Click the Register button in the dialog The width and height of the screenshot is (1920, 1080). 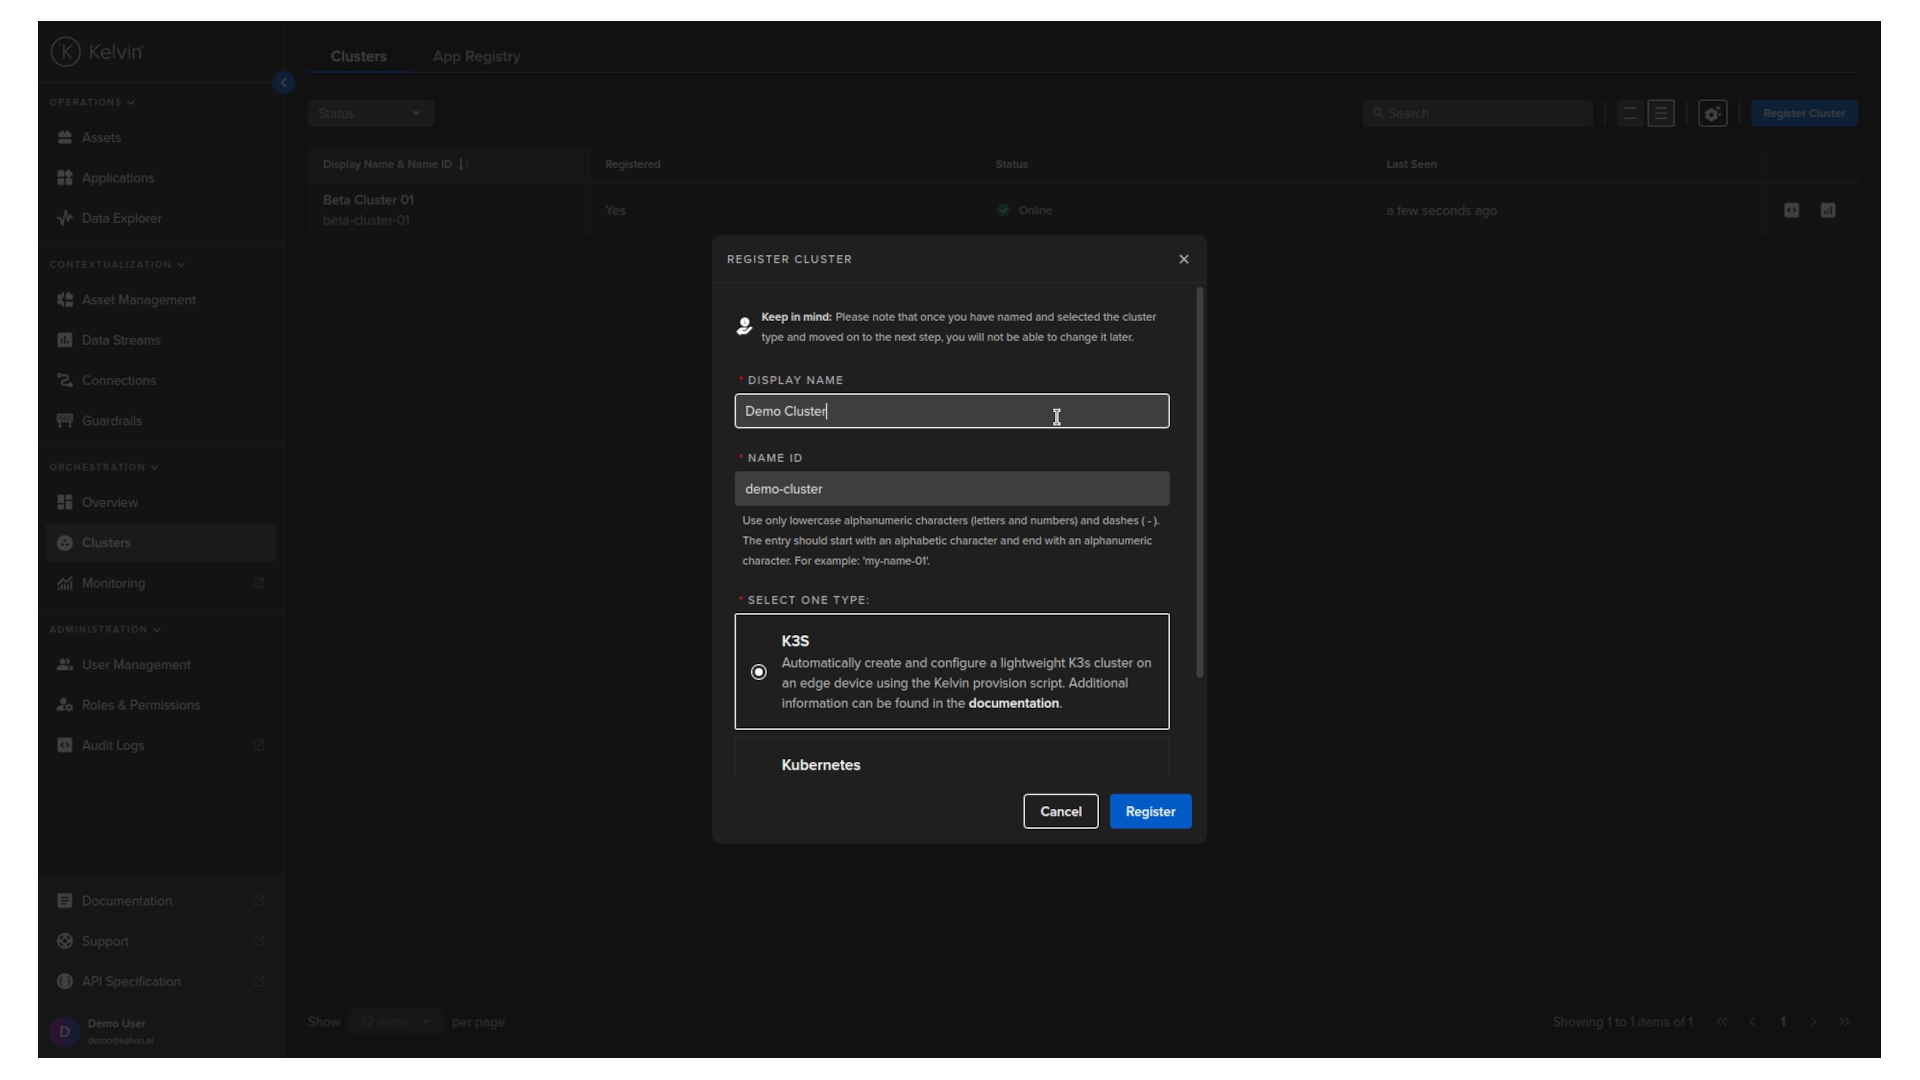point(1149,811)
